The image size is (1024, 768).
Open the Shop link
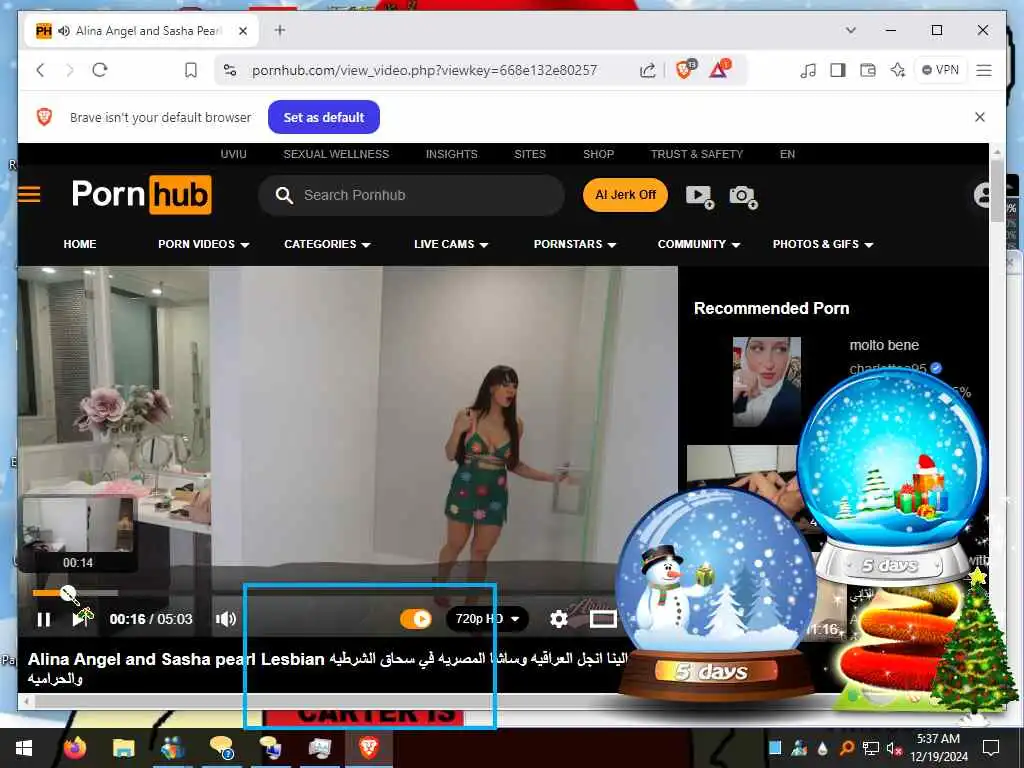pos(598,154)
